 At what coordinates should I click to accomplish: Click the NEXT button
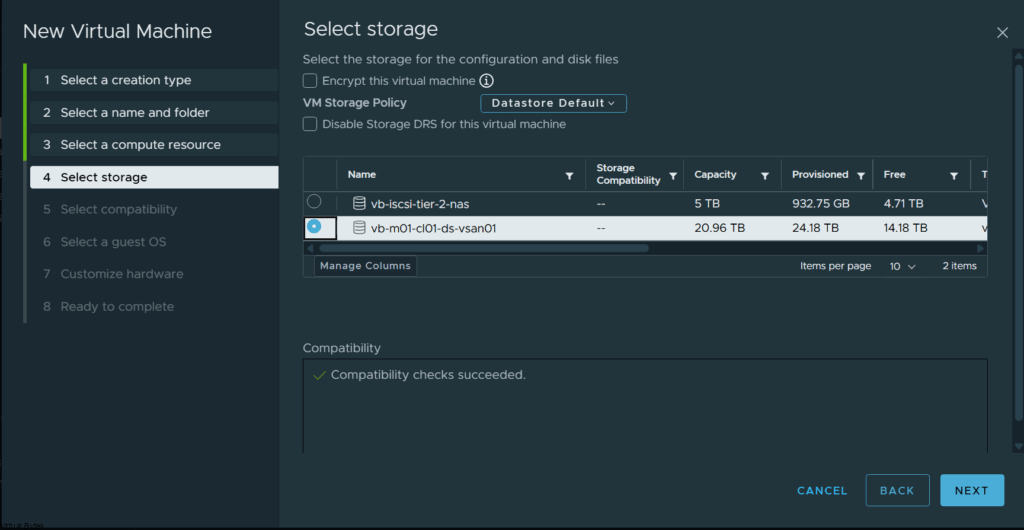click(972, 490)
